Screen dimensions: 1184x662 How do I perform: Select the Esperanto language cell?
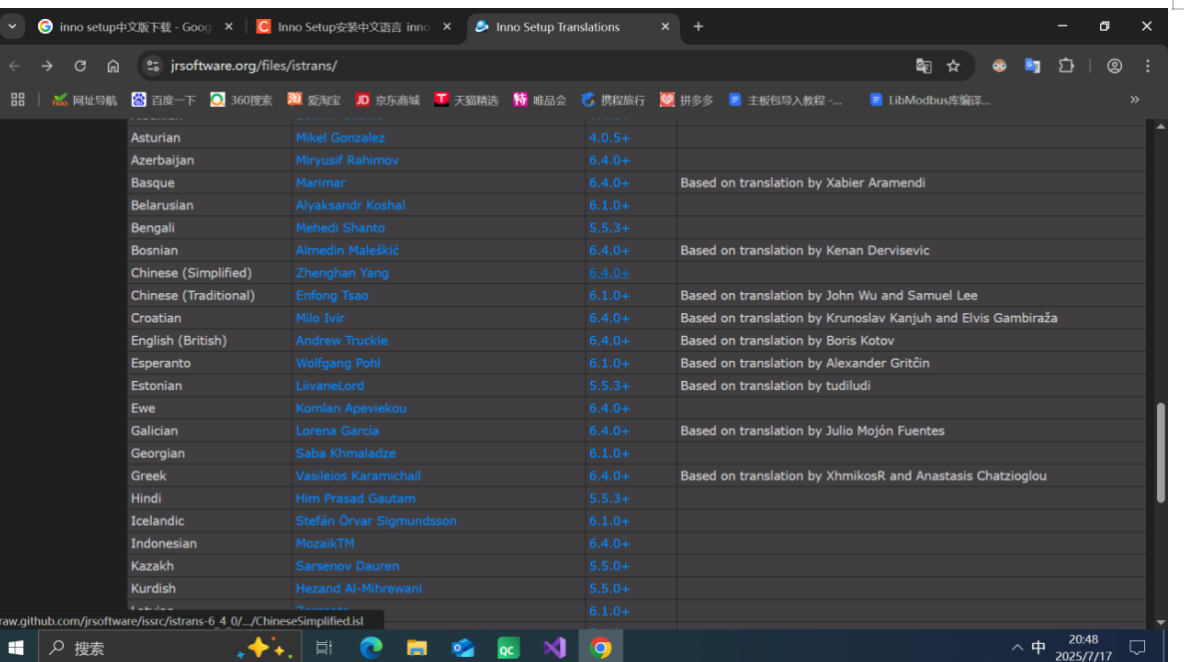(x=209, y=364)
